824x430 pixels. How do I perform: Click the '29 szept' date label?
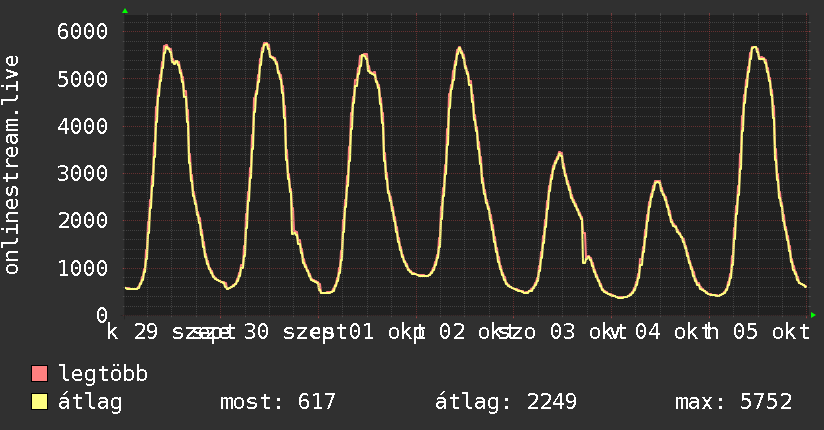point(184,332)
